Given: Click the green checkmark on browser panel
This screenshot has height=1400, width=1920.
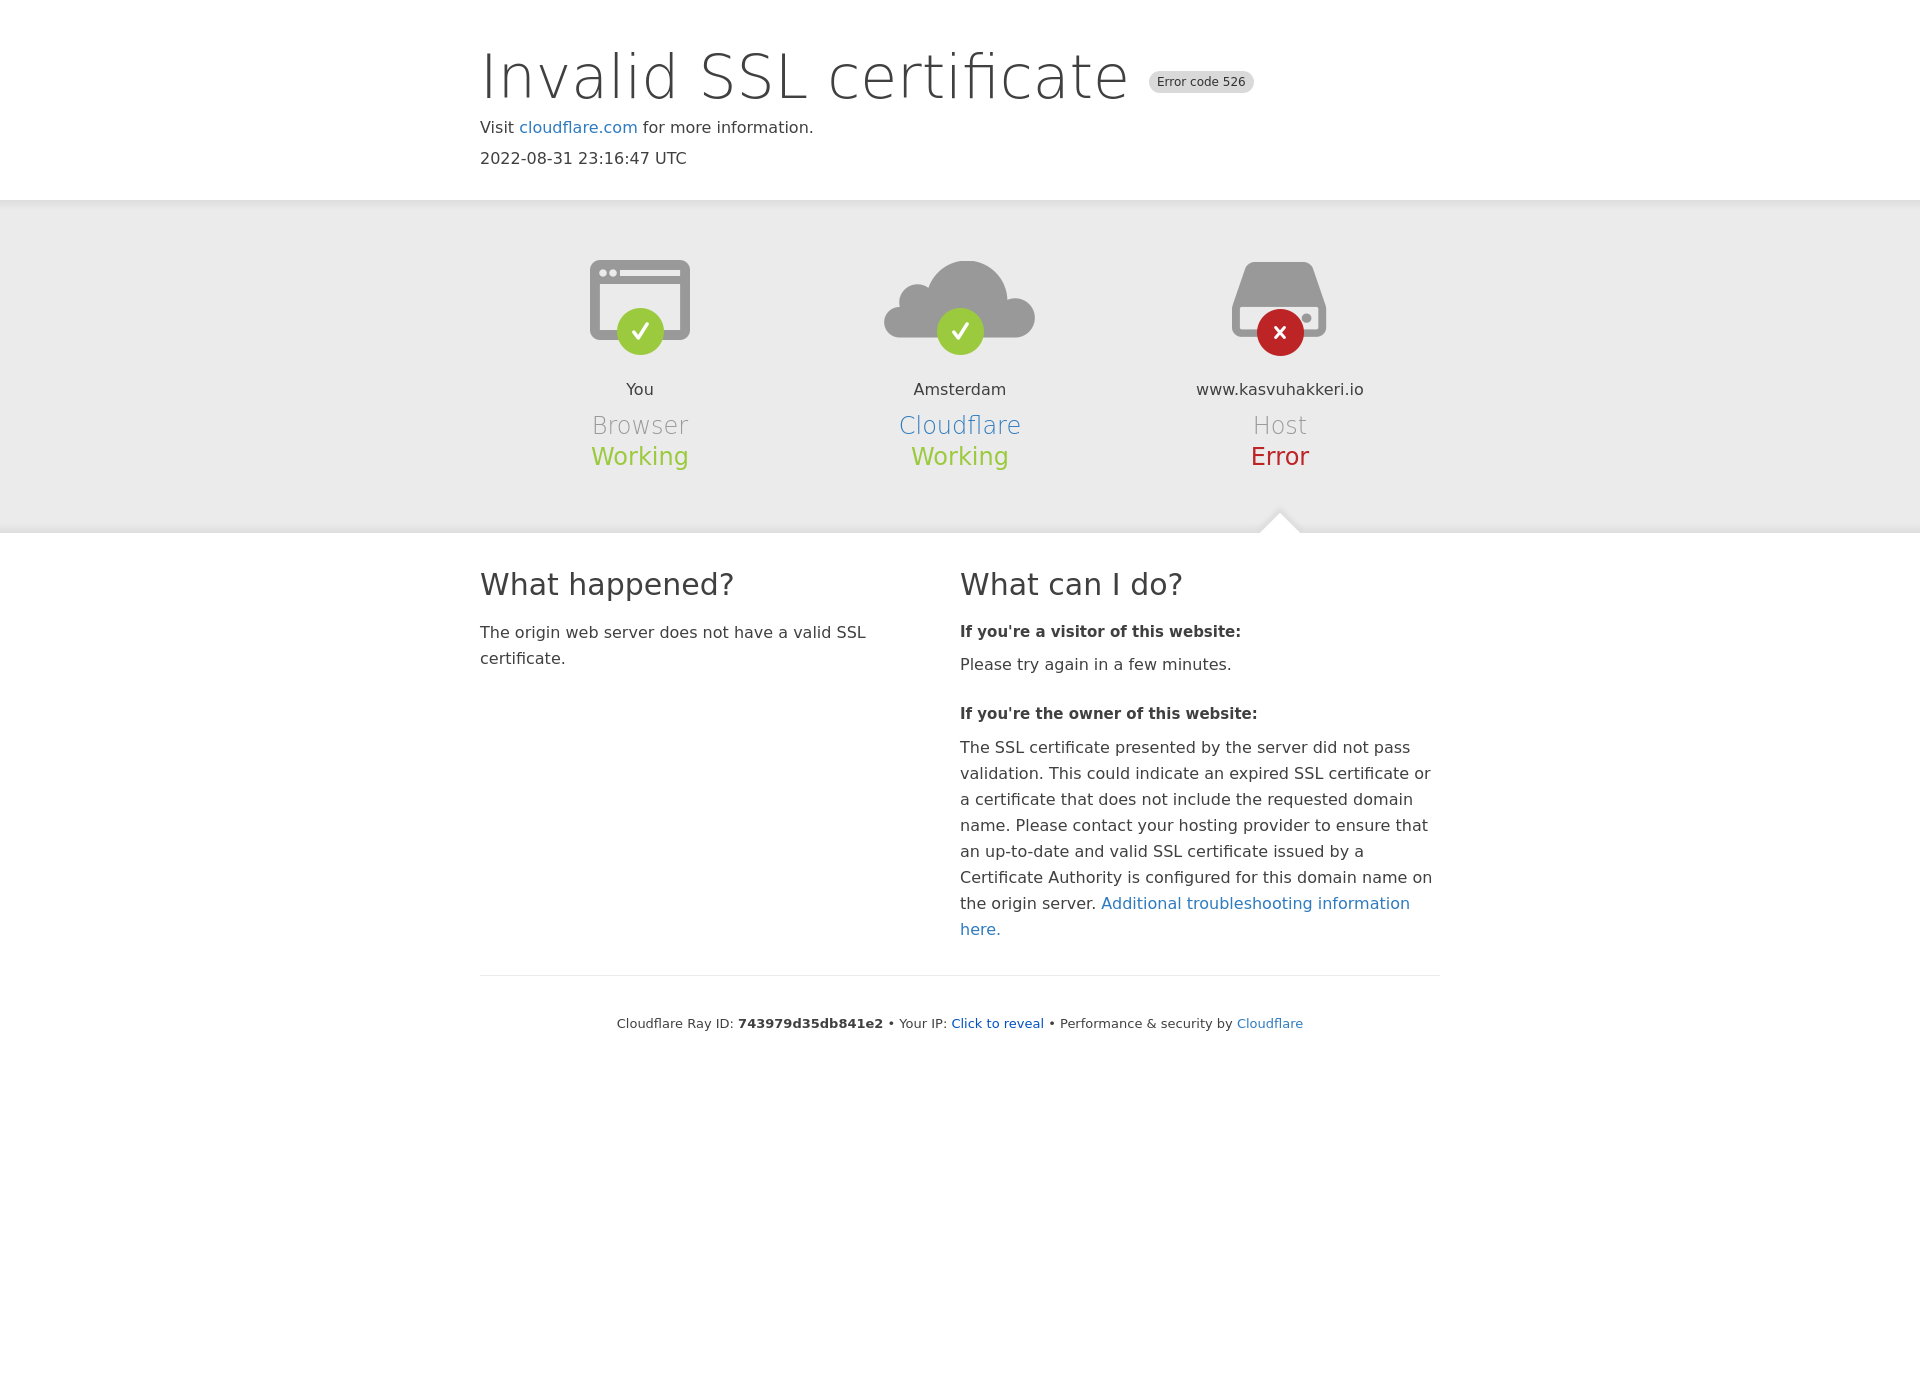Looking at the screenshot, I should click(x=641, y=331).
